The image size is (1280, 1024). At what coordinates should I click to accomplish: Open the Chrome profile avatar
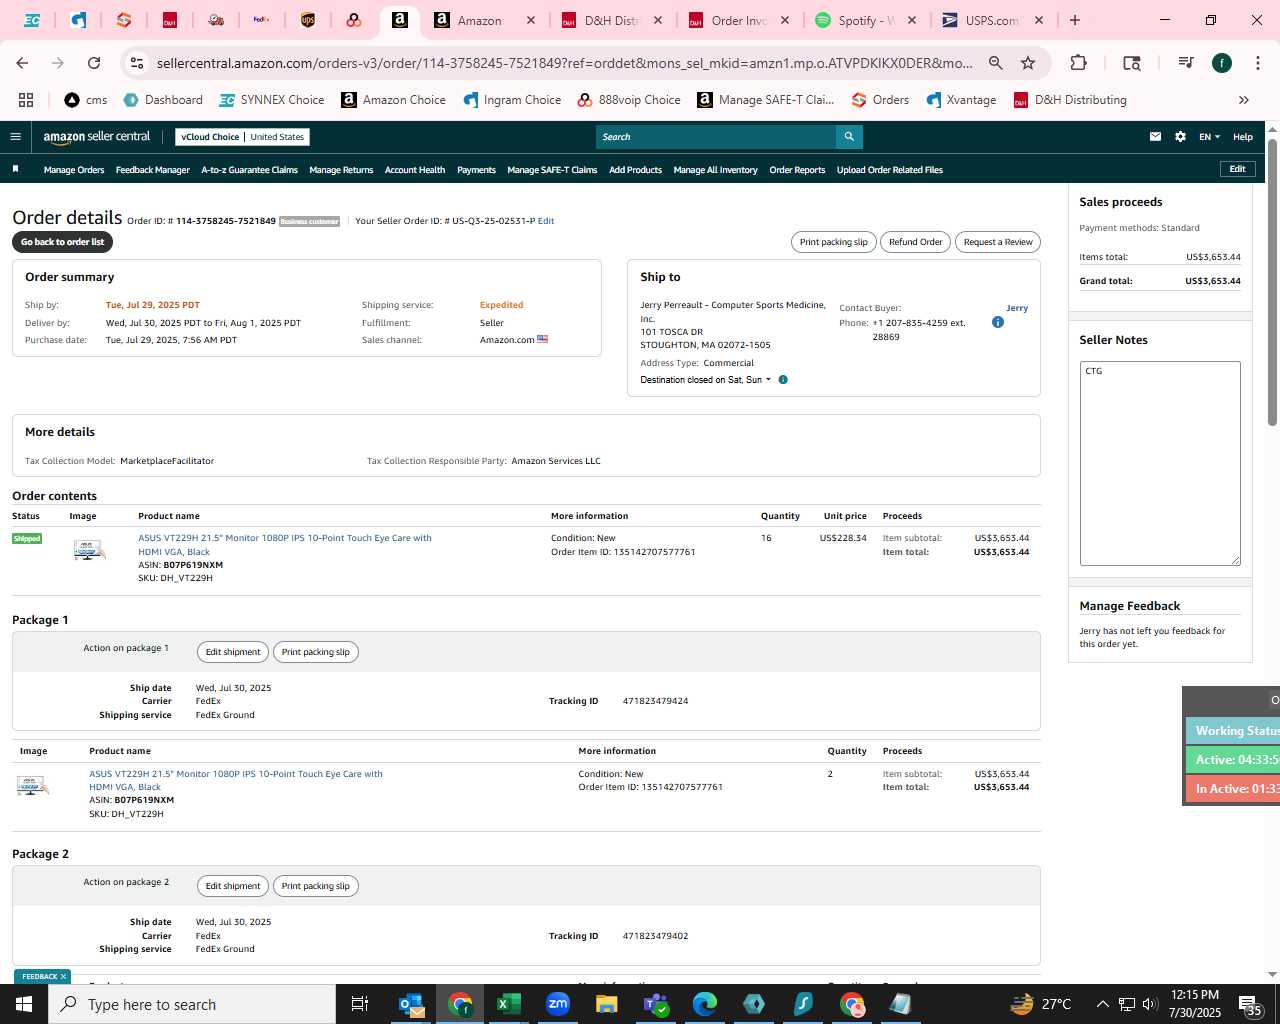click(x=1222, y=63)
